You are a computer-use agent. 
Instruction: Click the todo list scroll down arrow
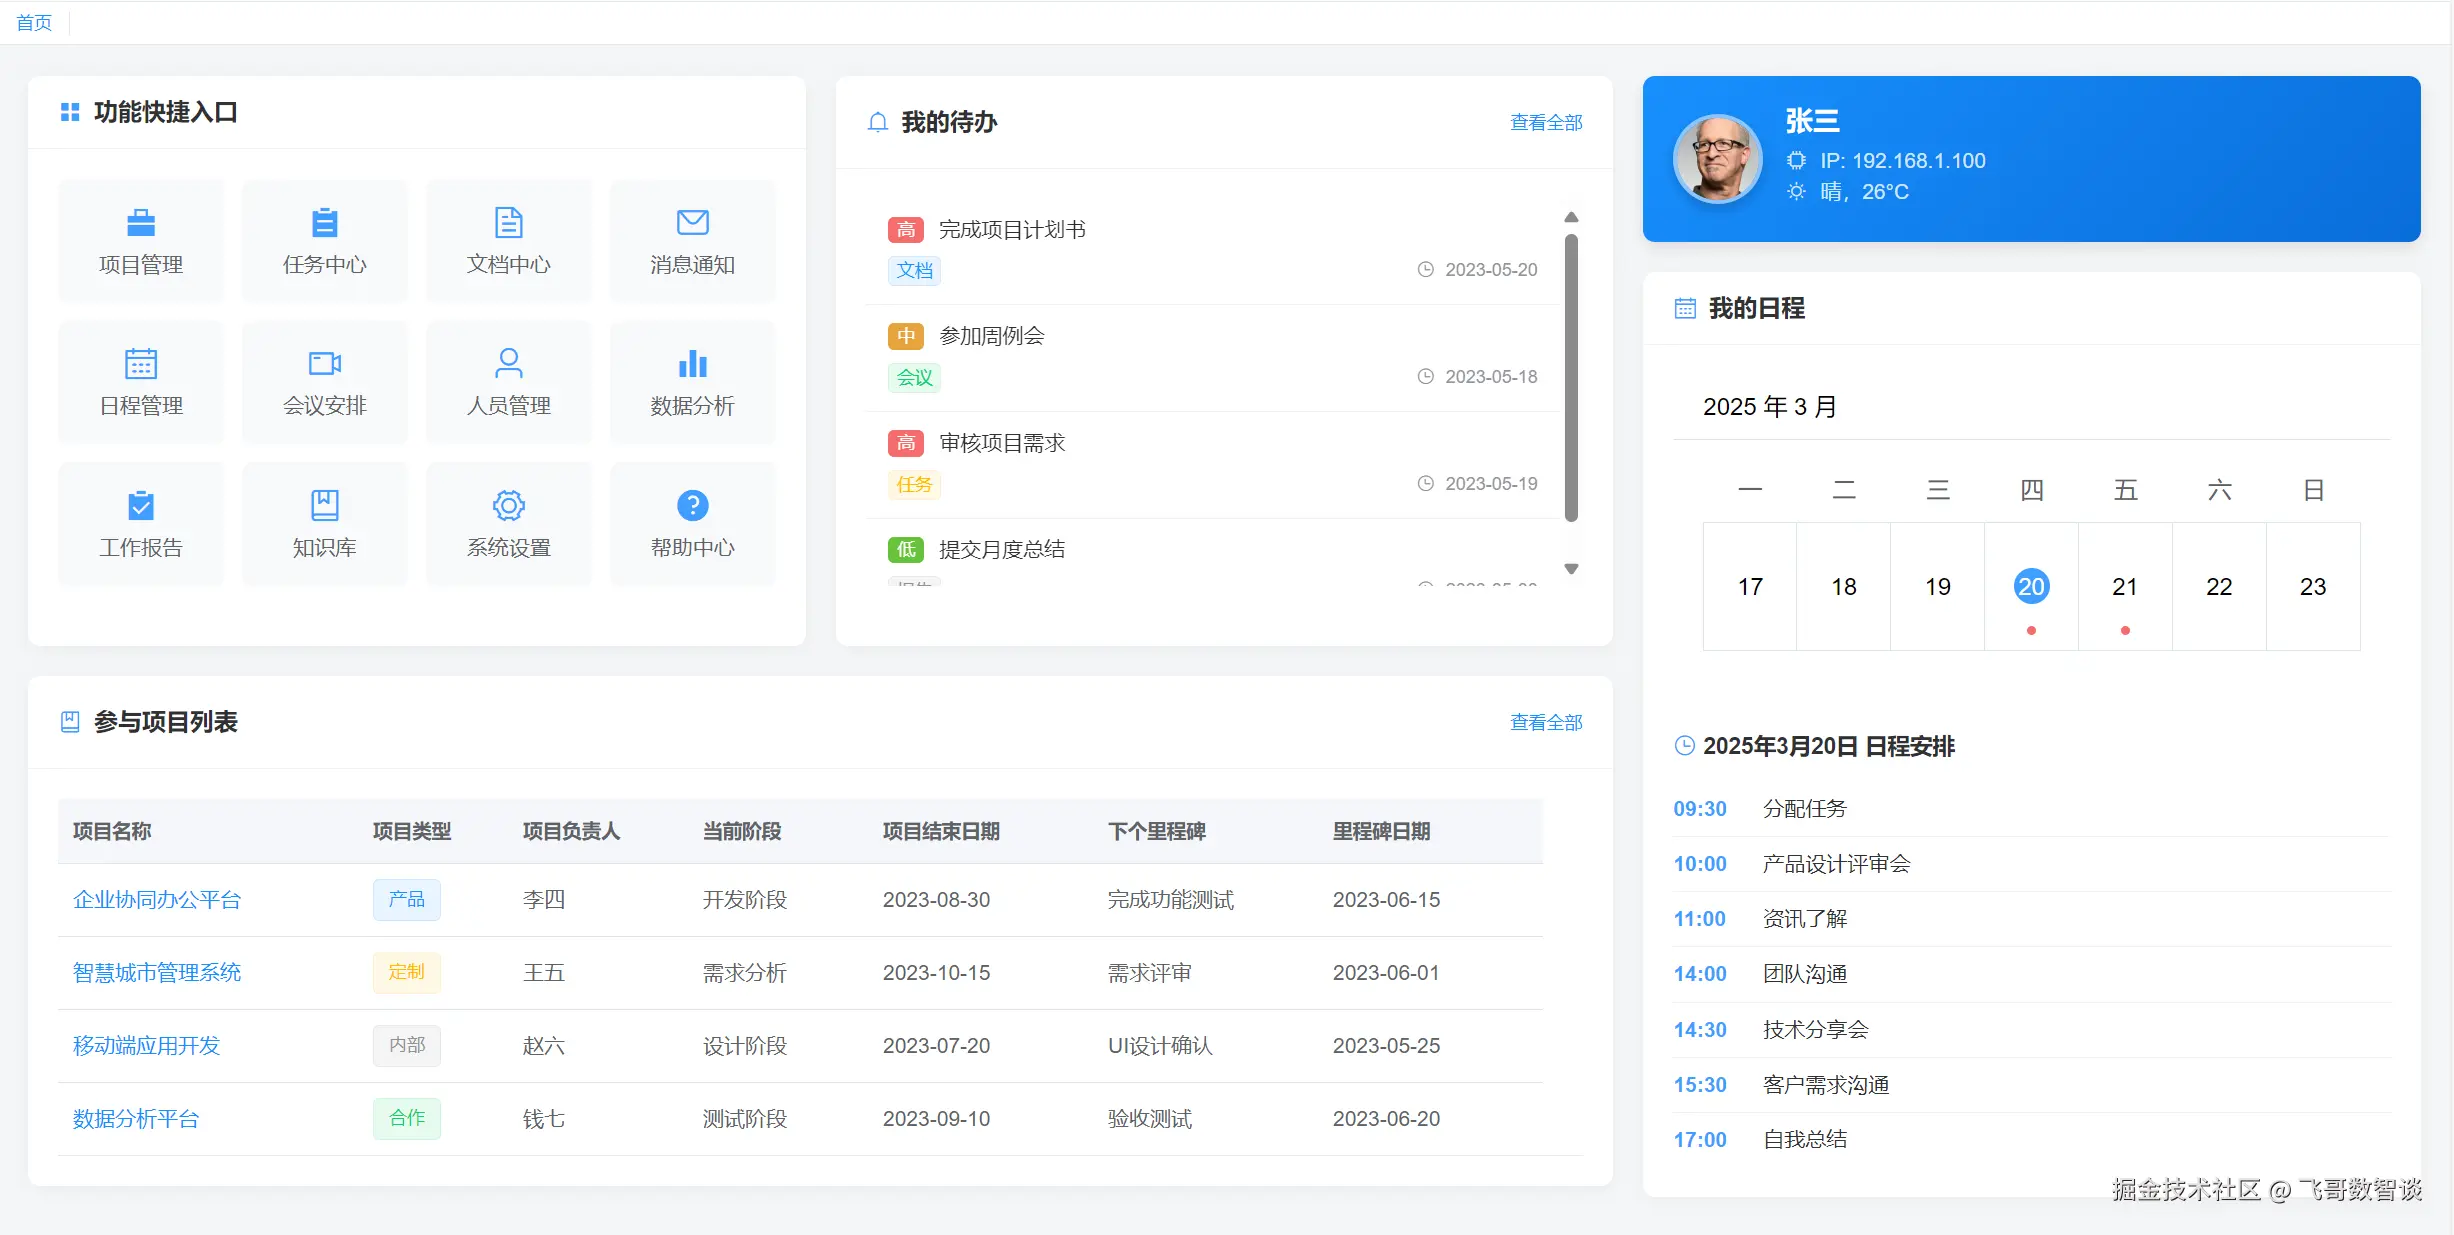(x=1571, y=569)
